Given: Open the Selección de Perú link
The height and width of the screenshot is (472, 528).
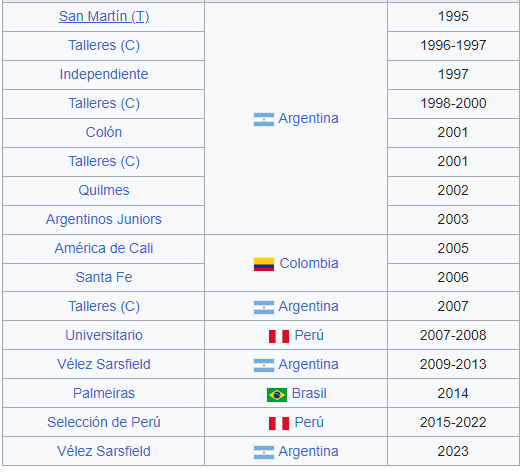Looking at the screenshot, I should 104,422.
